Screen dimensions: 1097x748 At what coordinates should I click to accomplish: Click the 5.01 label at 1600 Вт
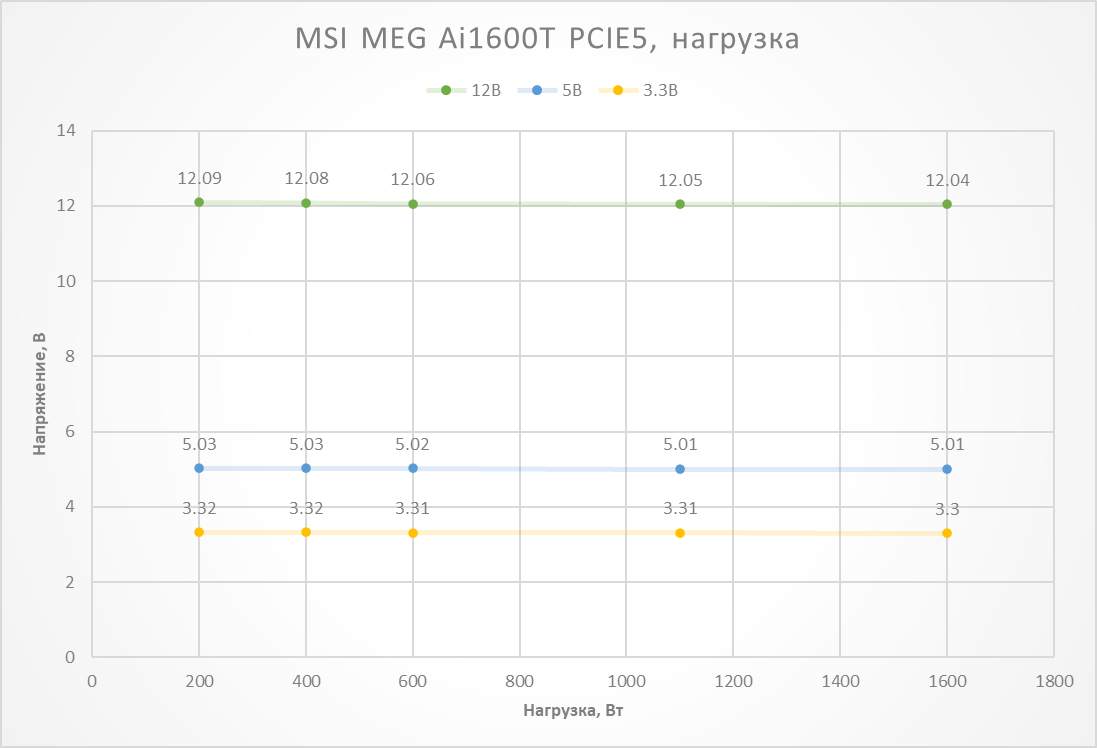pyautogui.click(x=947, y=444)
